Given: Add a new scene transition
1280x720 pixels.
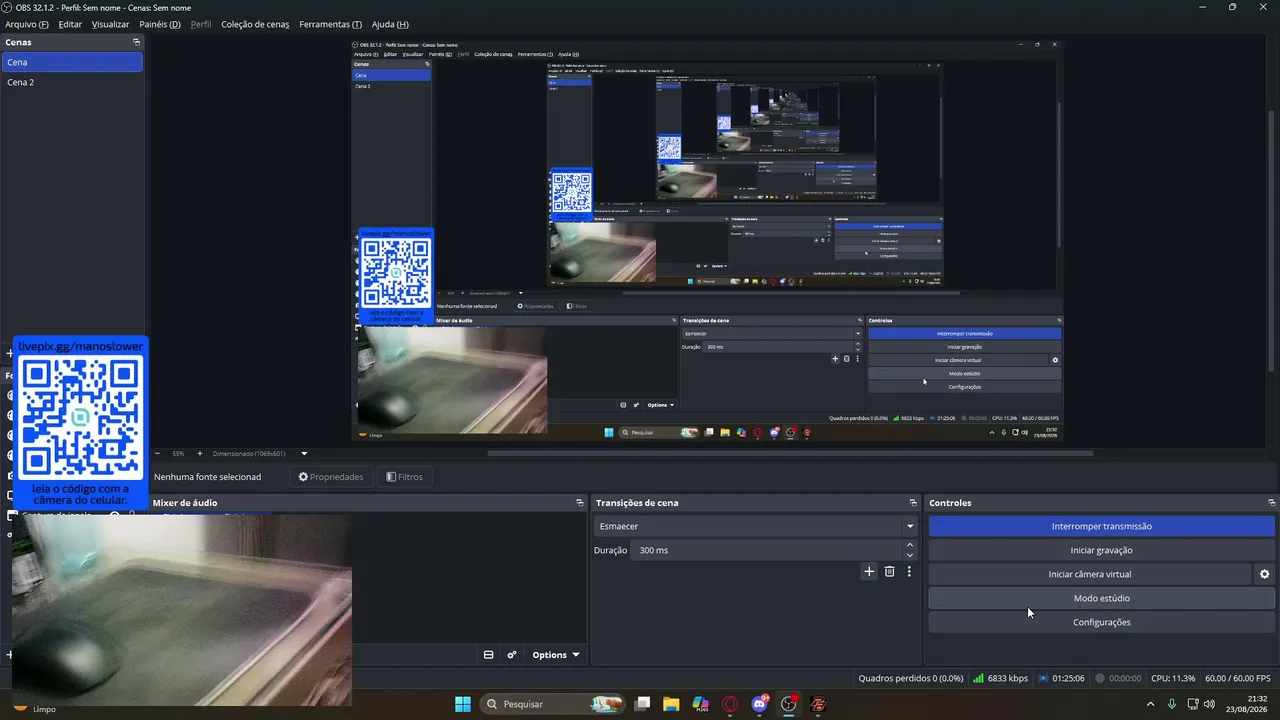Looking at the screenshot, I should point(869,572).
